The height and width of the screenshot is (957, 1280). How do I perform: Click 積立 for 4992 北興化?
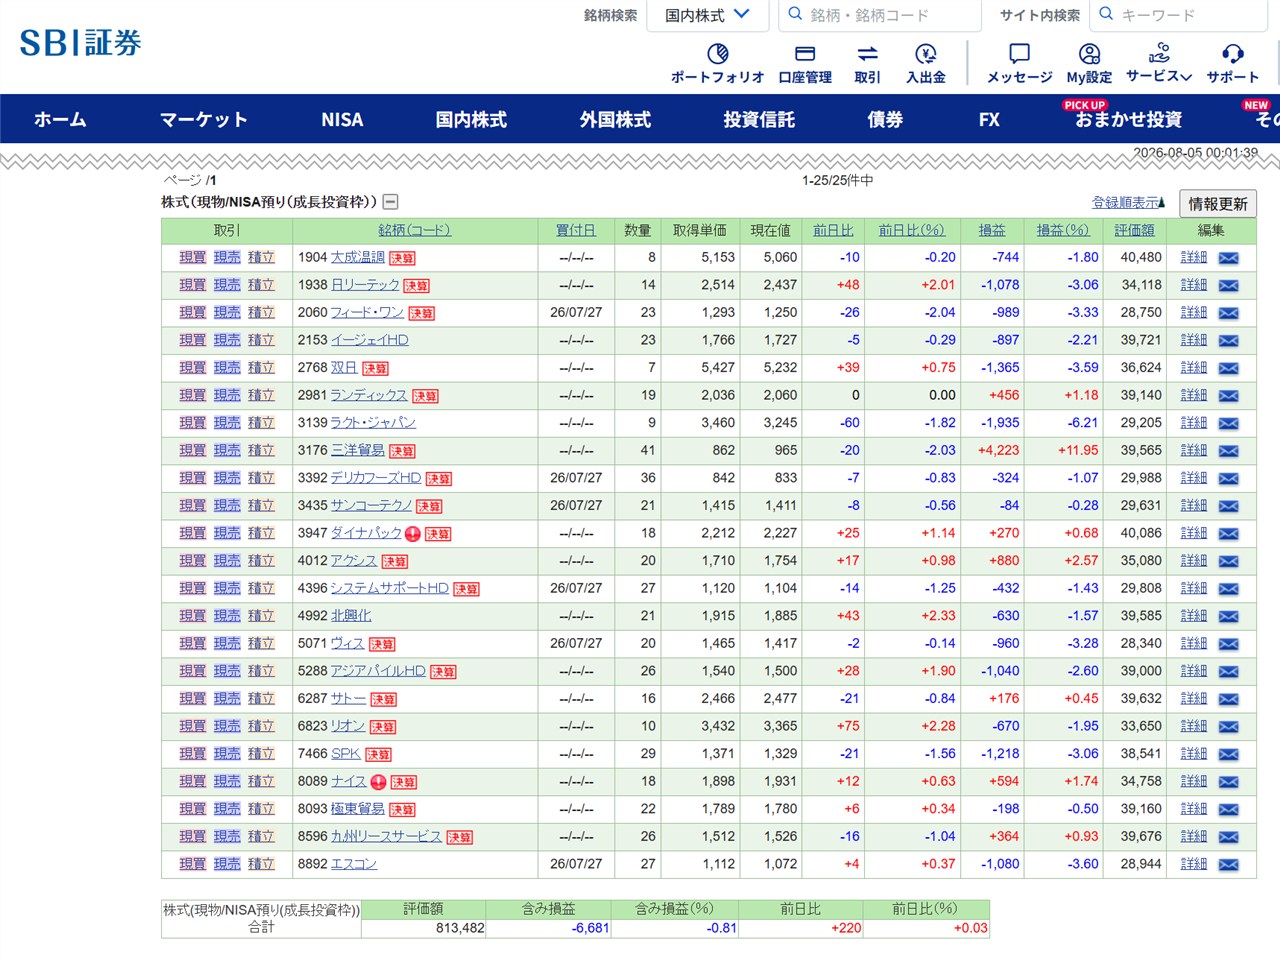click(x=261, y=616)
